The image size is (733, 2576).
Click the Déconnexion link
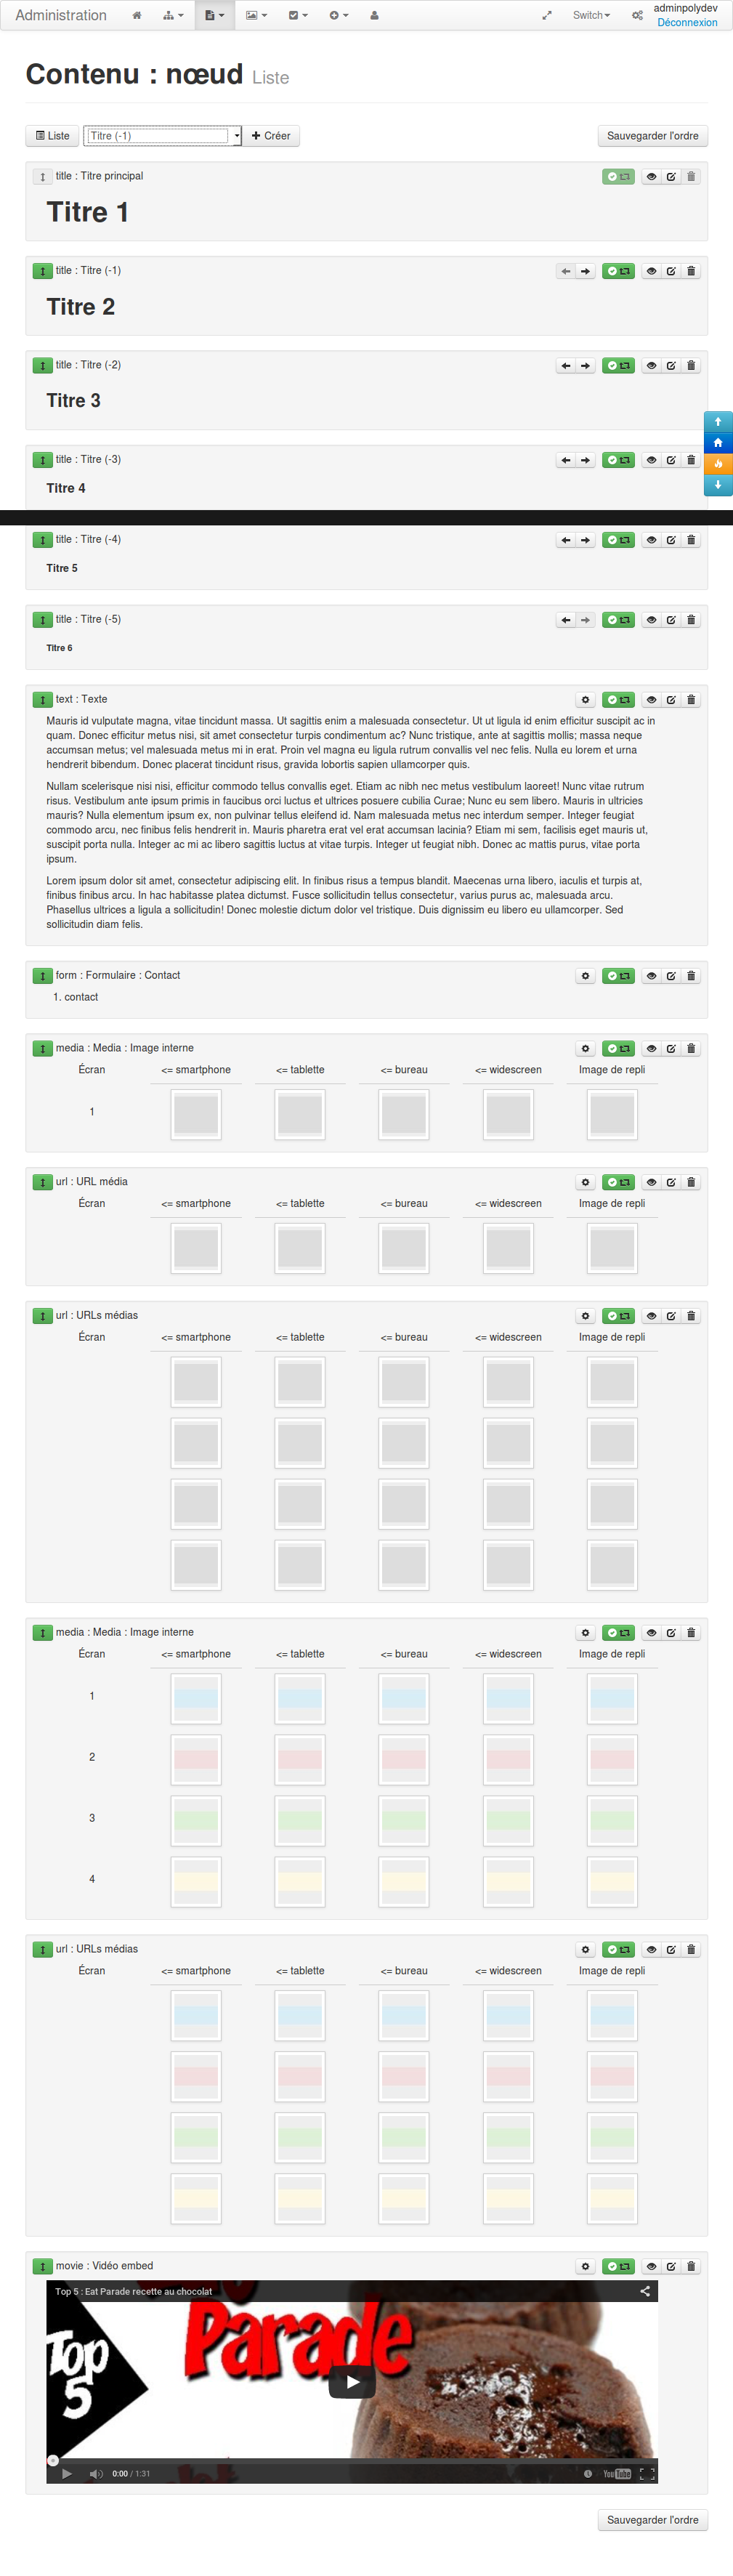point(687,23)
